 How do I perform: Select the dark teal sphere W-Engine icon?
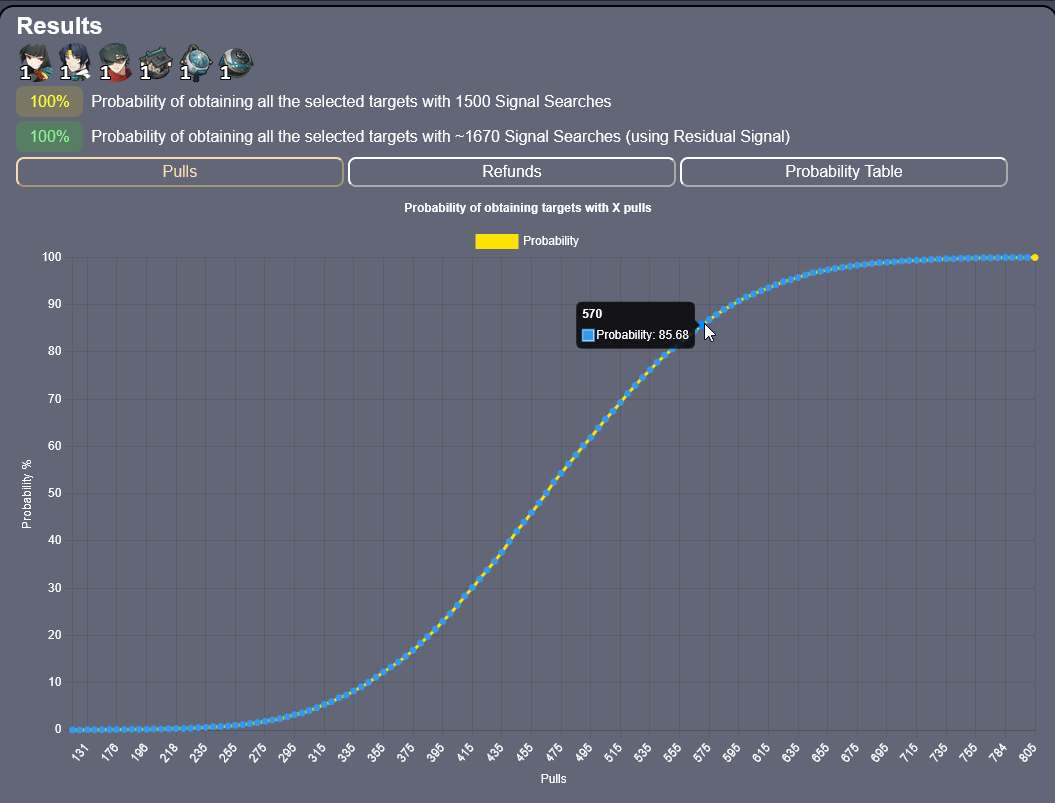(x=236, y=63)
